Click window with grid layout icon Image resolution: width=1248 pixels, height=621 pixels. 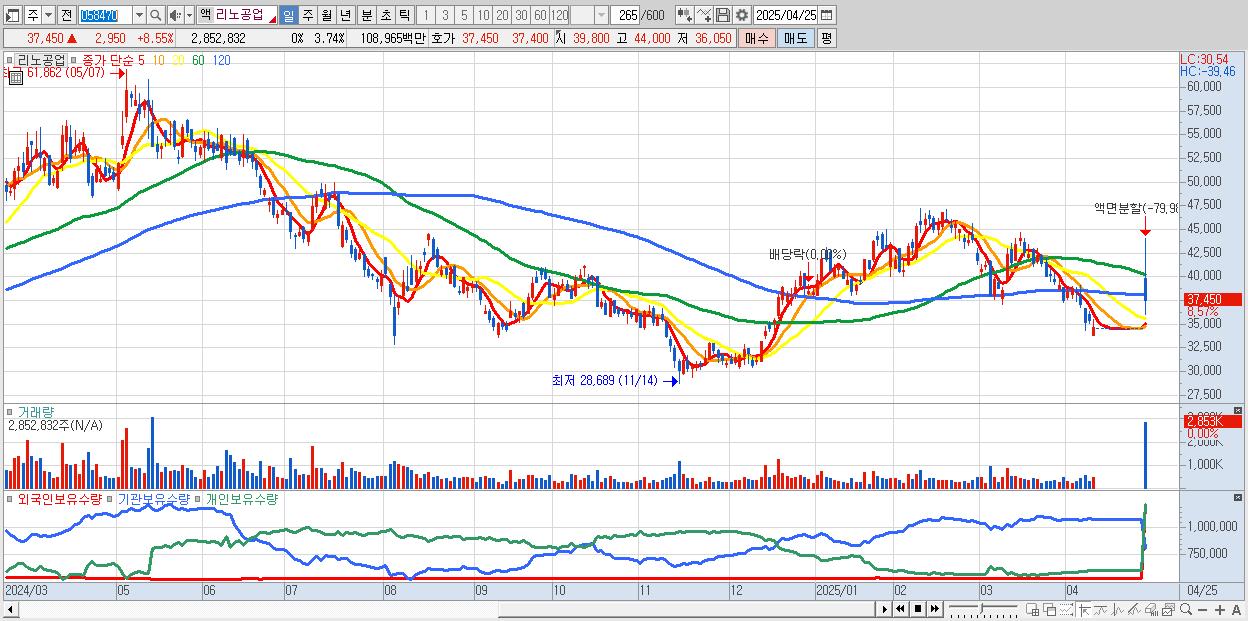click(x=1033, y=609)
